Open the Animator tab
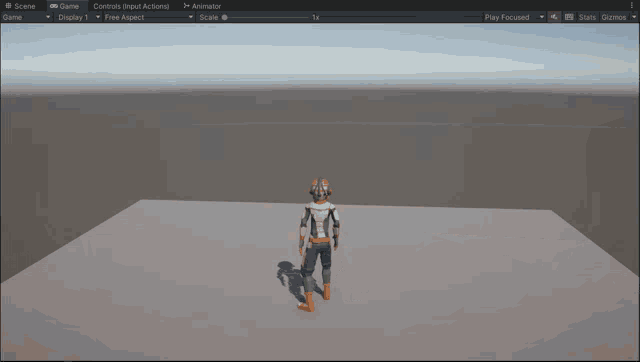Screen dimensions: 640x362 coord(202,6)
